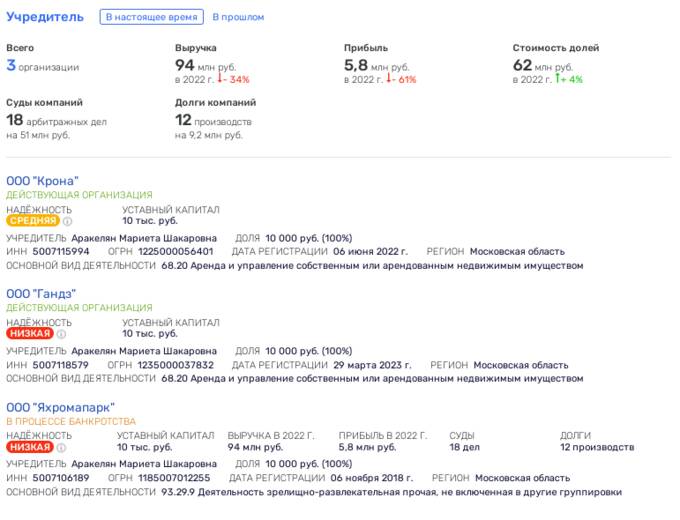
Task: Click Крона INN number 5007115994
Action: click(61, 252)
